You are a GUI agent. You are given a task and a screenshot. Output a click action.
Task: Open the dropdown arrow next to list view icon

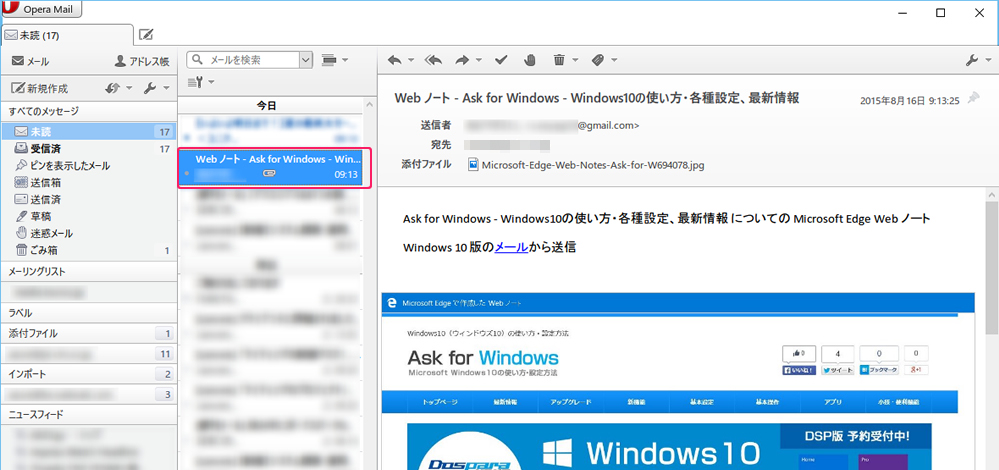pos(345,60)
